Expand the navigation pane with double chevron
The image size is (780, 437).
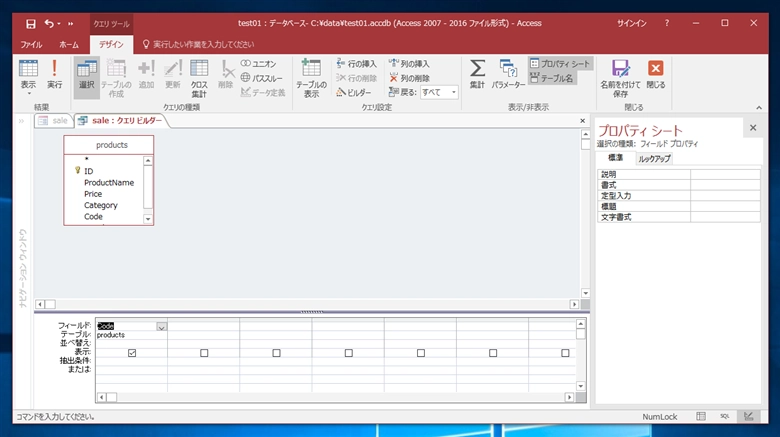21,121
